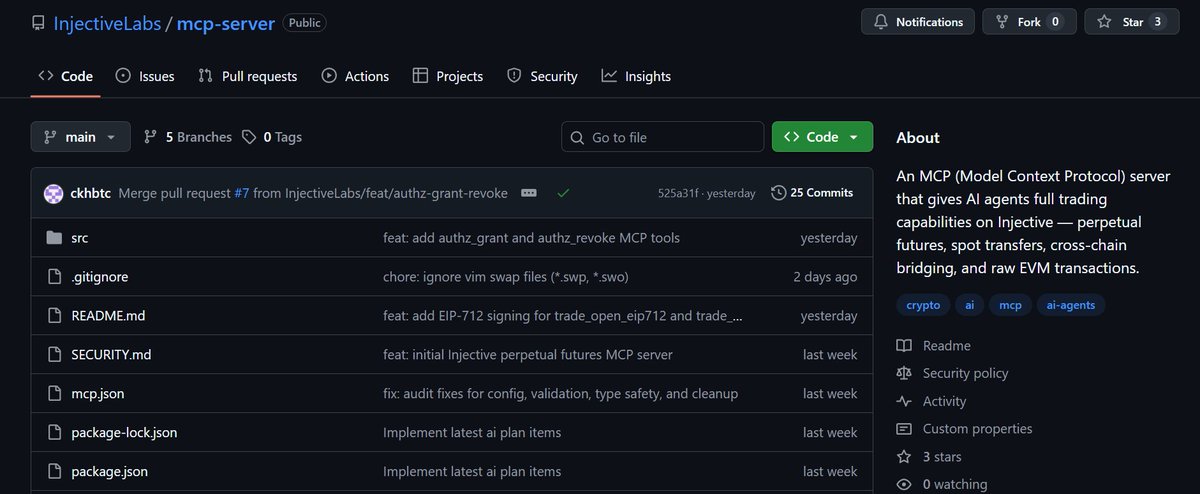Click the pulse icon beside Activity
The height and width of the screenshot is (494, 1200).
(x=904, y=401)
